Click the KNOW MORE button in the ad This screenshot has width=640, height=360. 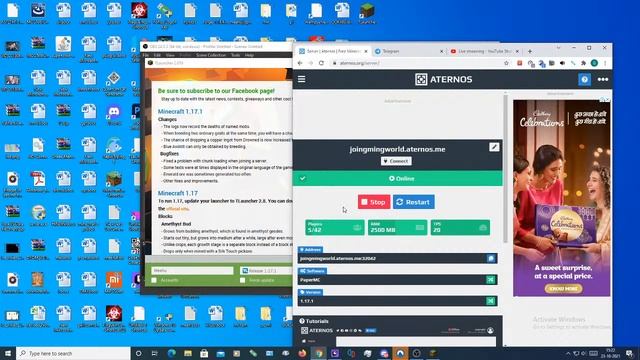click(x=563, y=289)
